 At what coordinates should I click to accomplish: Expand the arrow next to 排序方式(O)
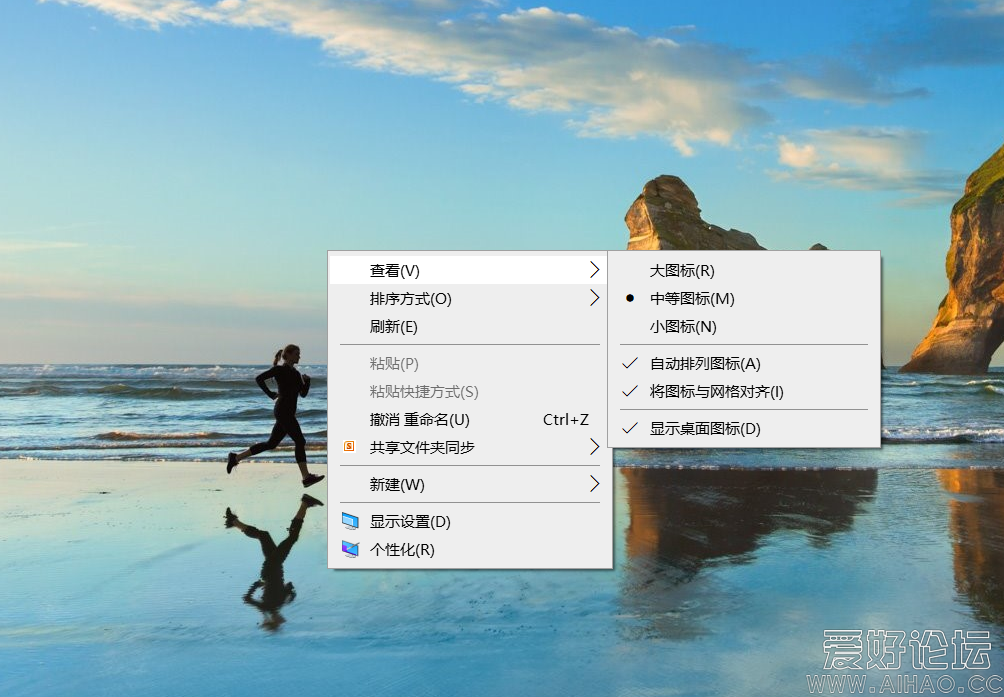(x=594, y=298)
